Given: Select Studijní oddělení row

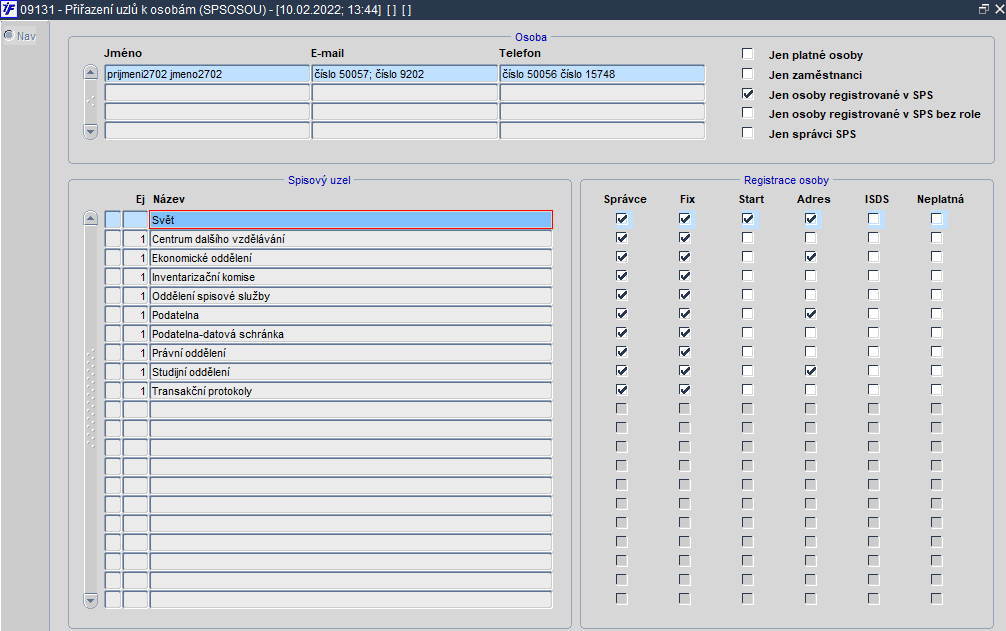Looking at the screenshot, I should click(x=351, y=372).
